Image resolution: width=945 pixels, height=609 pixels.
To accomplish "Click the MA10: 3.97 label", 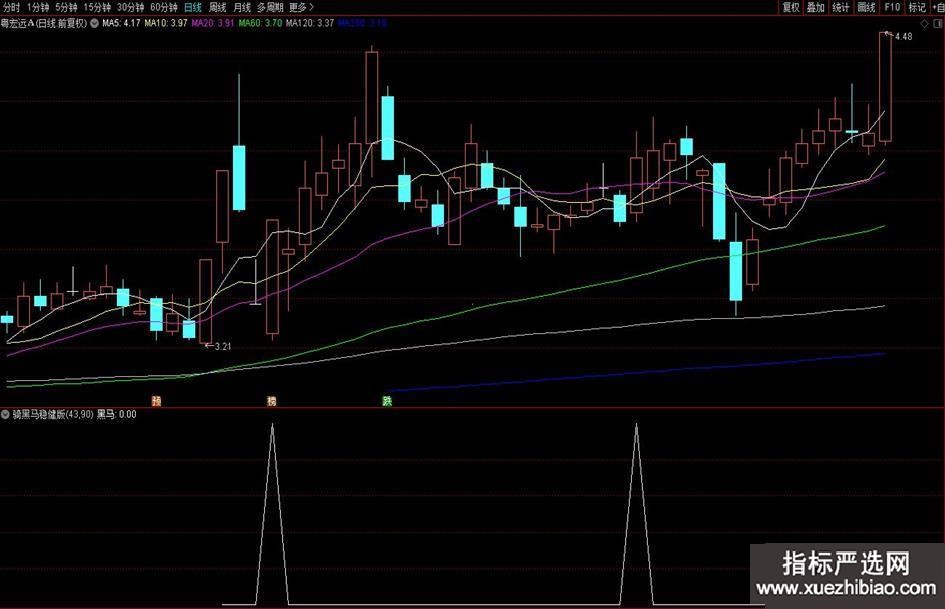I will (166, 24).
